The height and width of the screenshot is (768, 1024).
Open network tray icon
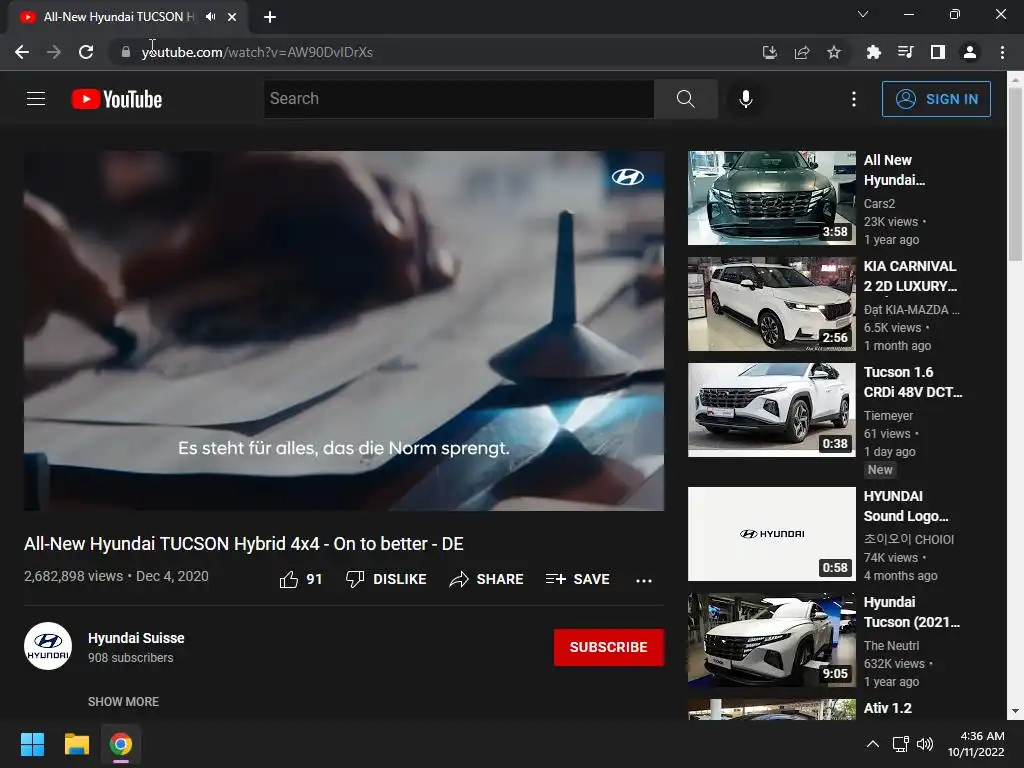[901, 744]
